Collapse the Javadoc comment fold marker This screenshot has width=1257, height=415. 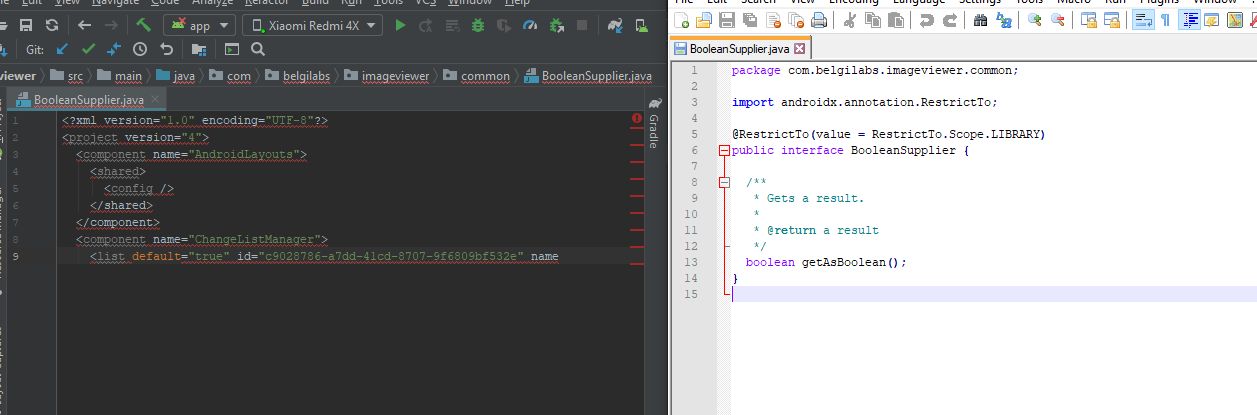725,183
